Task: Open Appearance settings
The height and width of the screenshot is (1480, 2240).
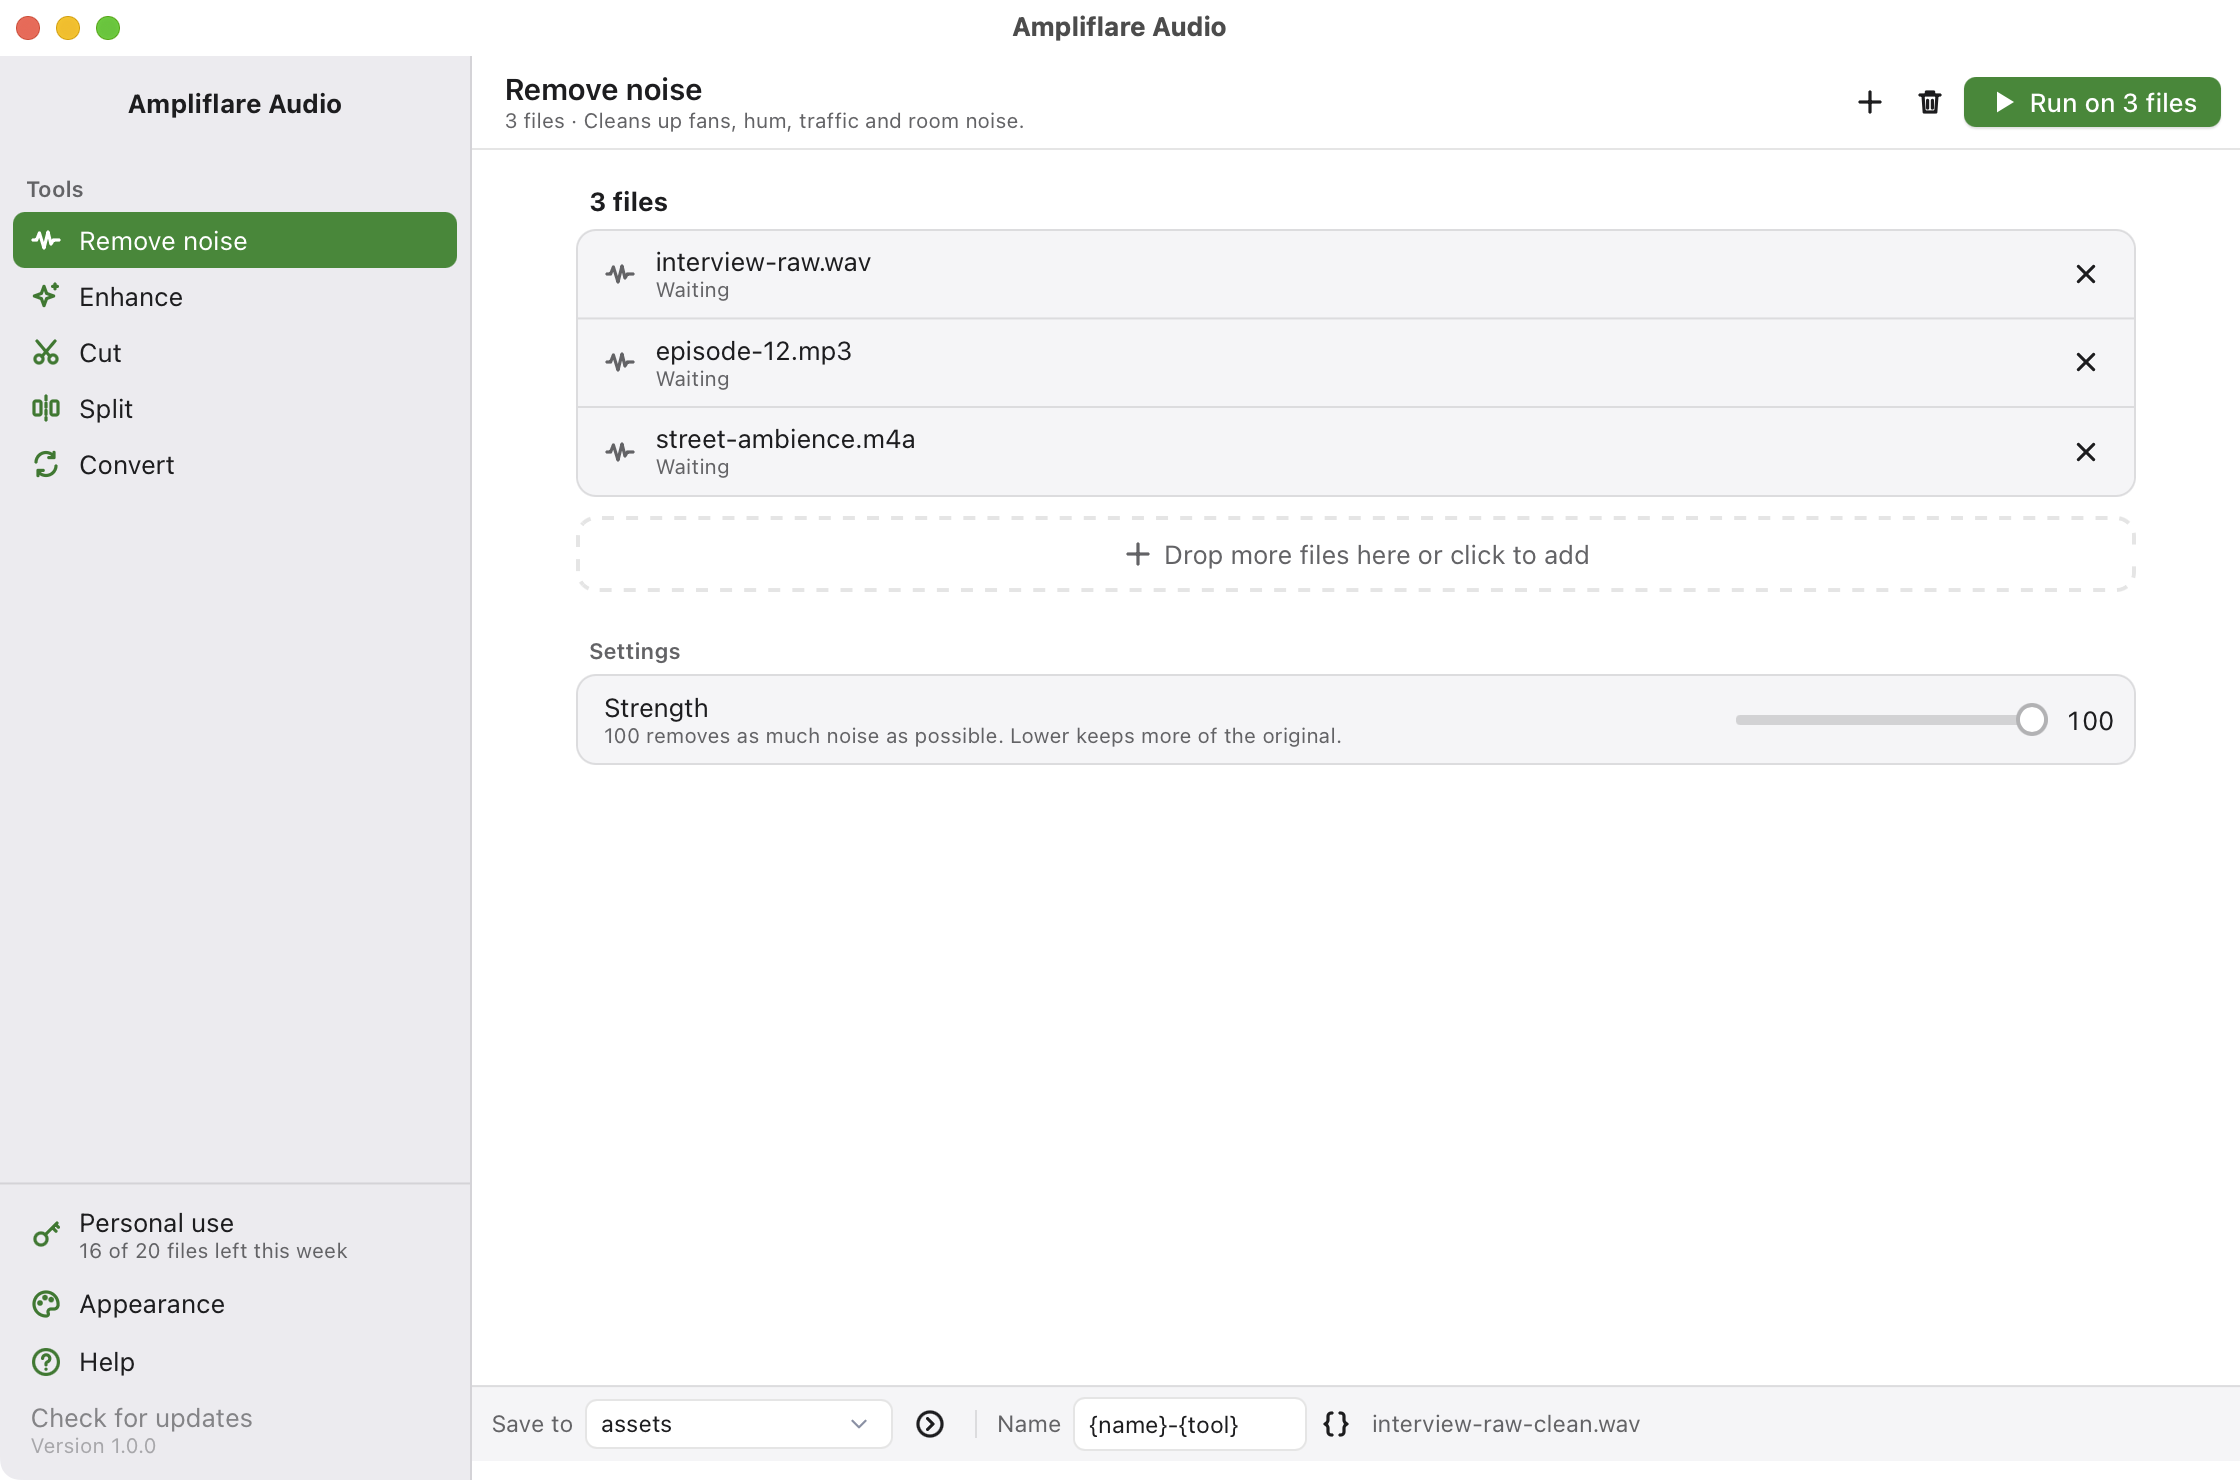Action: (235, 1304)
